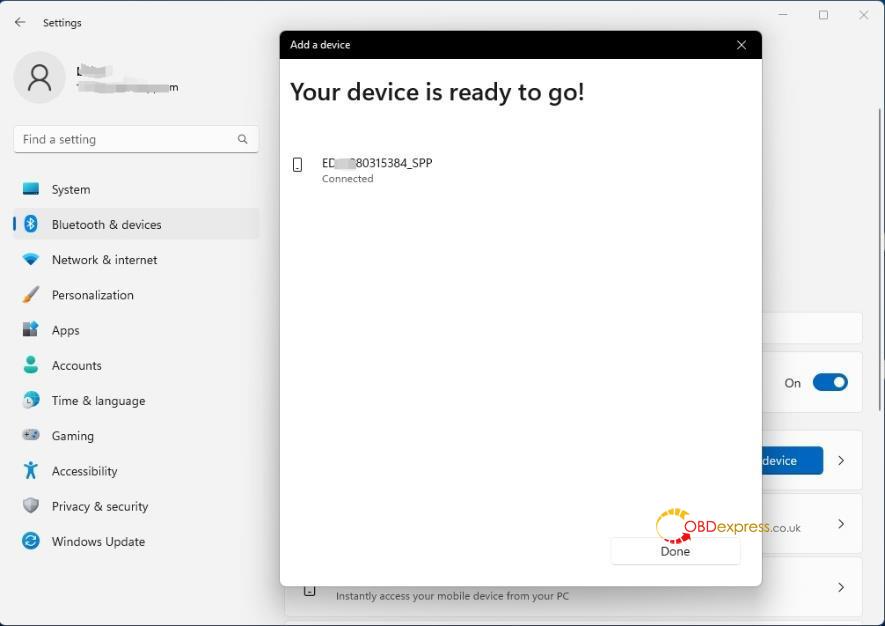Click the Bluetooth icon in sidebar
The width and height of the screenshot is (885, 626).
pyautogui.click(x=31, y=225)
